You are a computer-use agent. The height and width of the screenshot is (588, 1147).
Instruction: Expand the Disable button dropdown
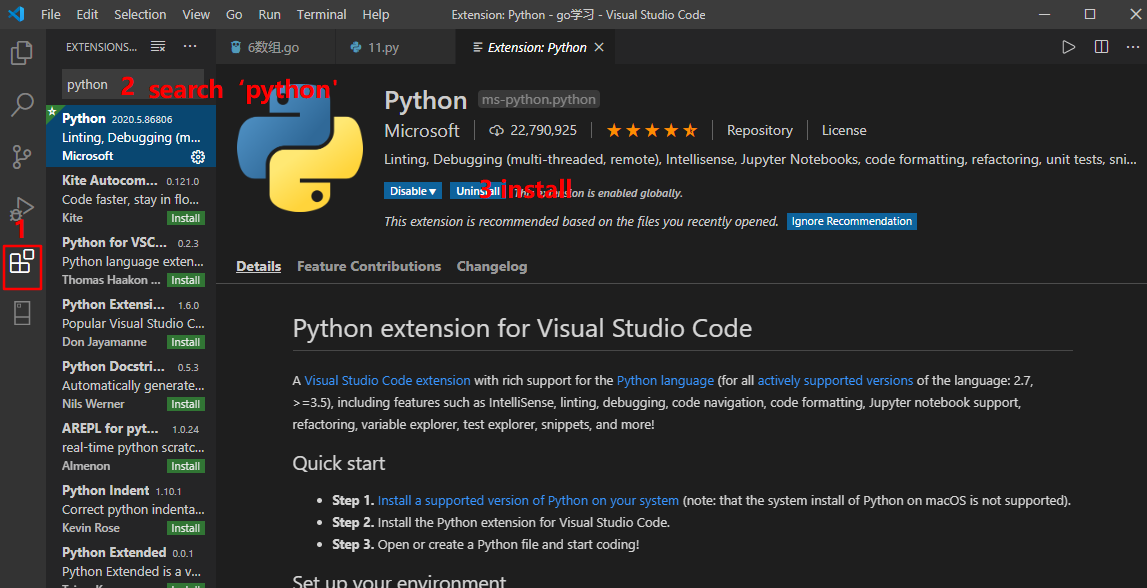(x=433, y=191)
